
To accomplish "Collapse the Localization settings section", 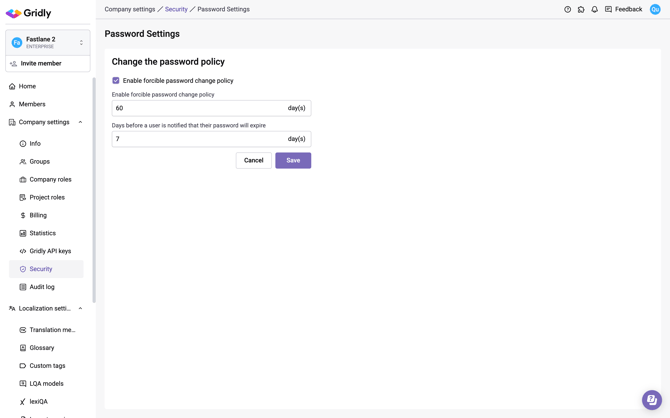I will pos(81,309).
